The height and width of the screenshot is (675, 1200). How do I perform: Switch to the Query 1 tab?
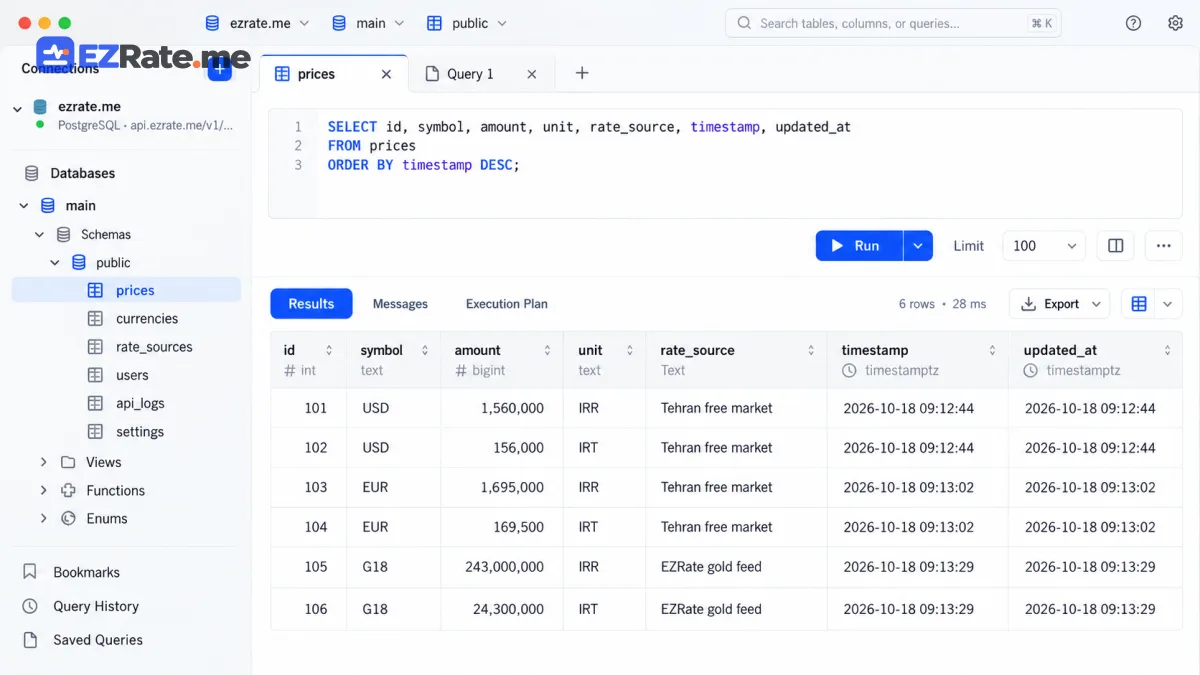point(483,74)
